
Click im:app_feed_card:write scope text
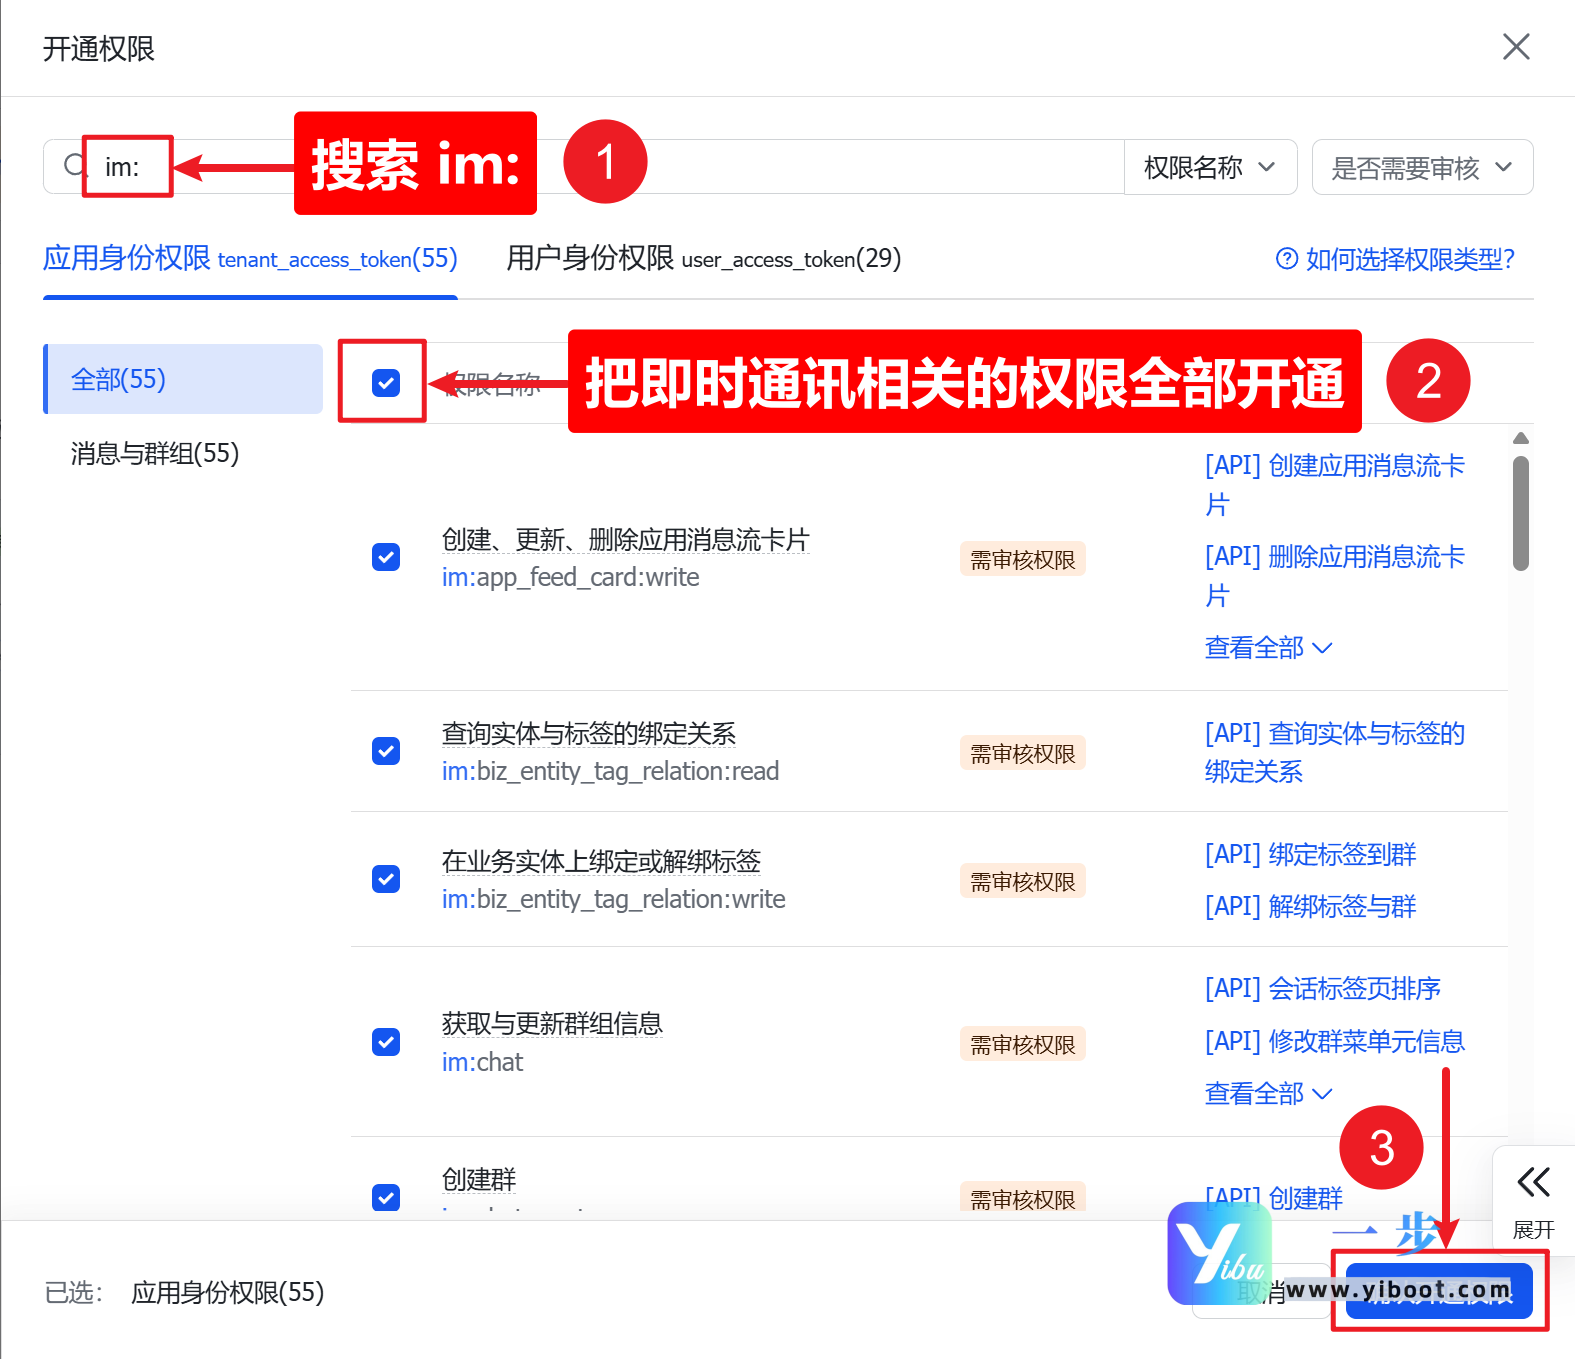[571, 578]
